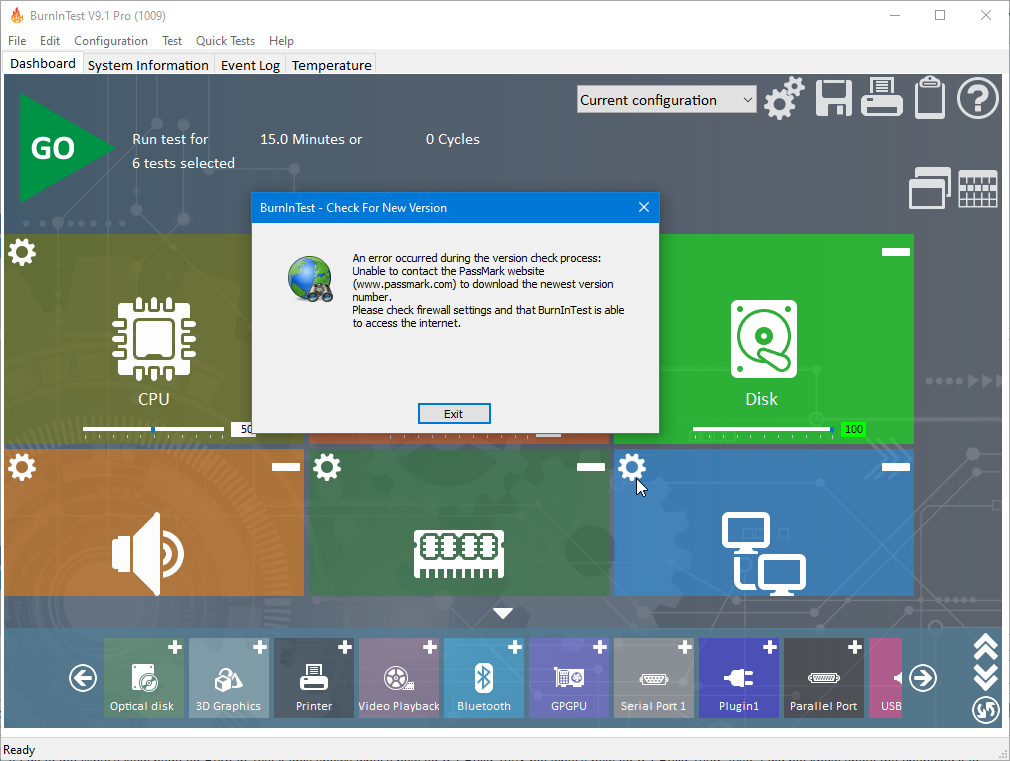Click the Bluetooth symbol icon
The height and width of the screenshot is (761, 1010).
[x=484, y=678]
